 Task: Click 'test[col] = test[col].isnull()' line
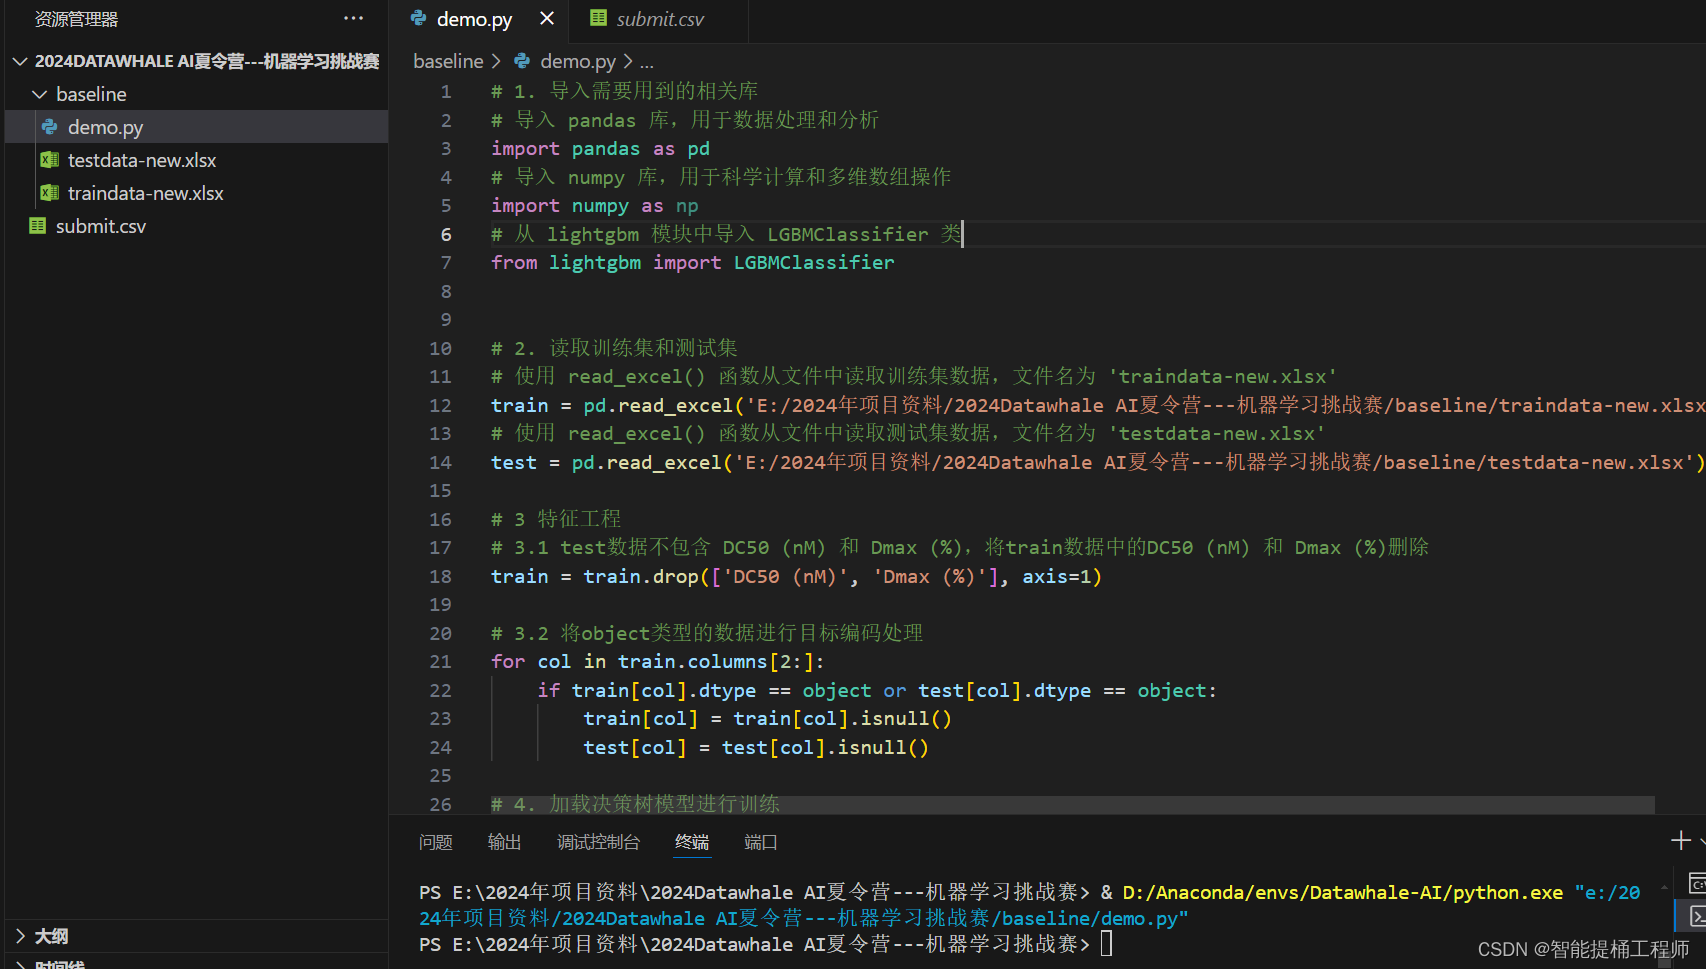[x=756, y=747]
